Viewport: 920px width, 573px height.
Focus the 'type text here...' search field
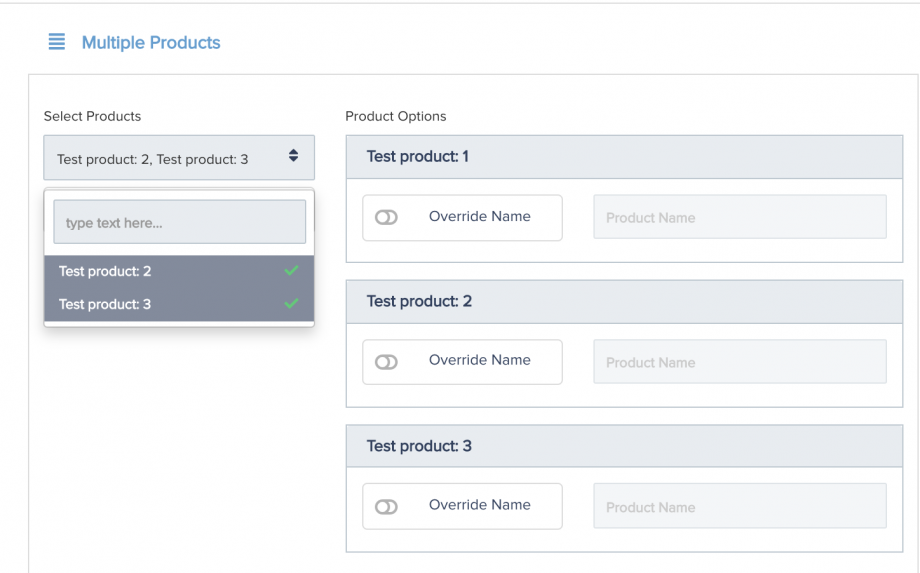[x=180, y=222]
